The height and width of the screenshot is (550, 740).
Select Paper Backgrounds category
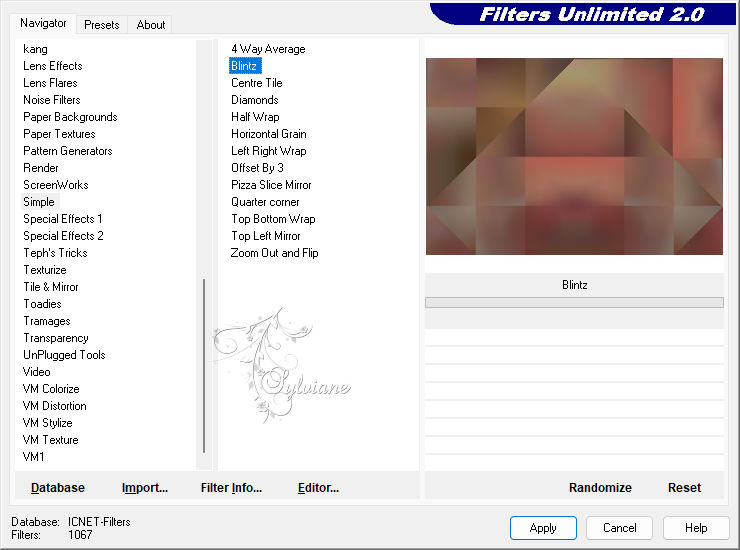[70, 117]
